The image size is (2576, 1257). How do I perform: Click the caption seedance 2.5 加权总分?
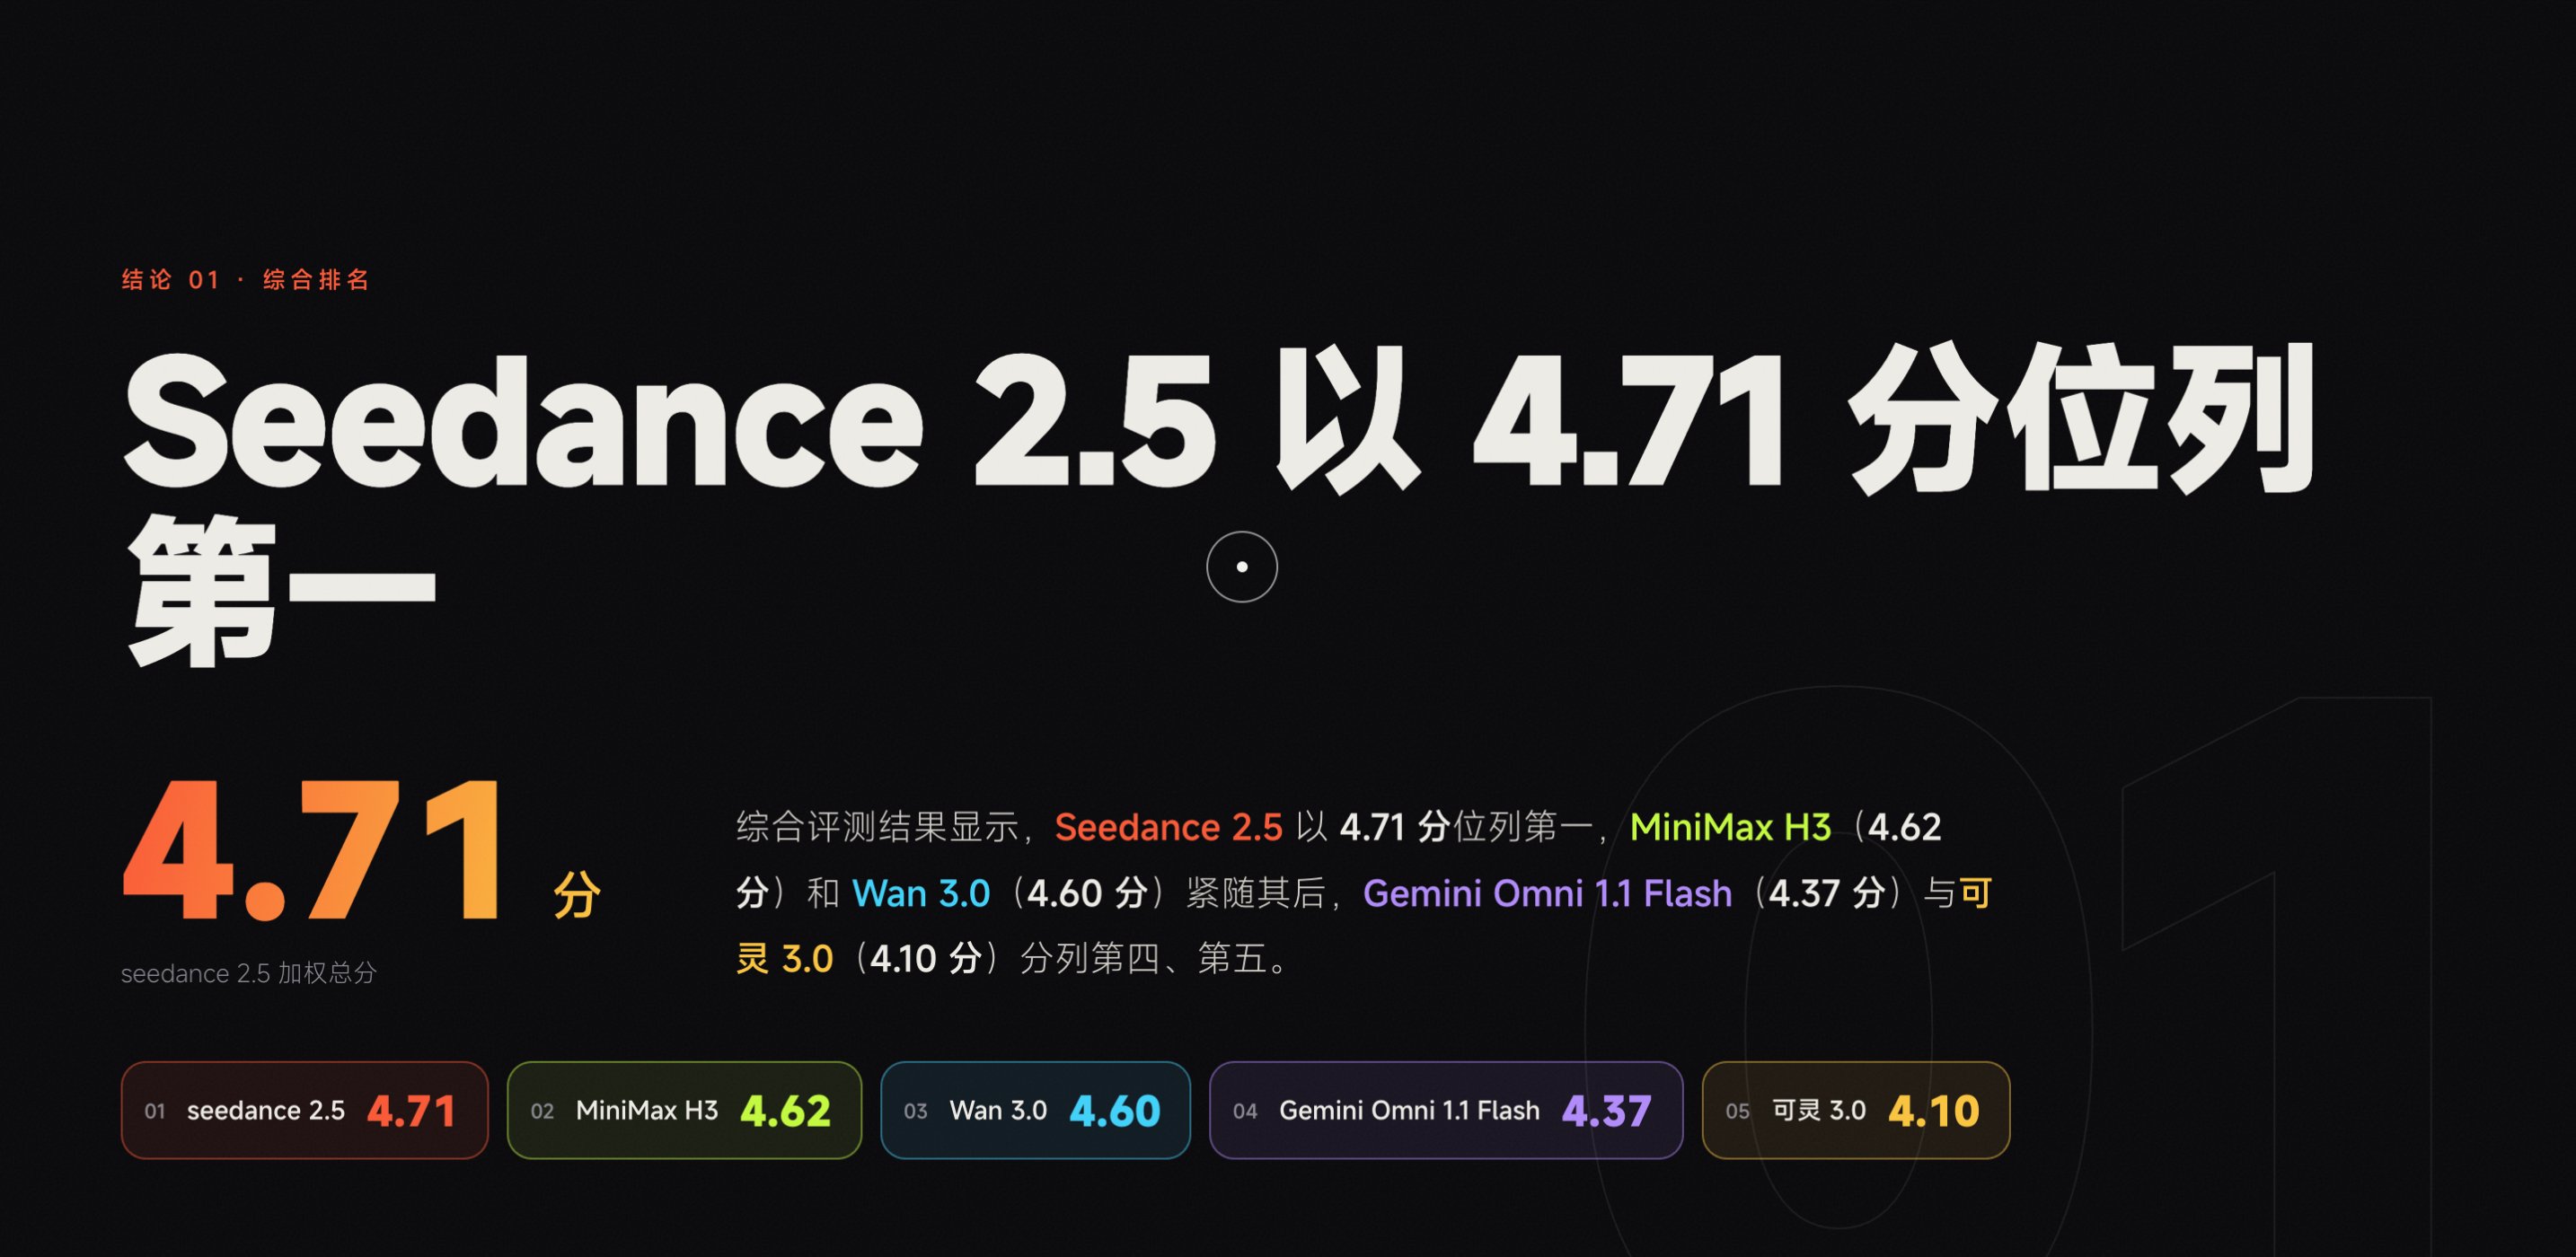click(249, 973)
